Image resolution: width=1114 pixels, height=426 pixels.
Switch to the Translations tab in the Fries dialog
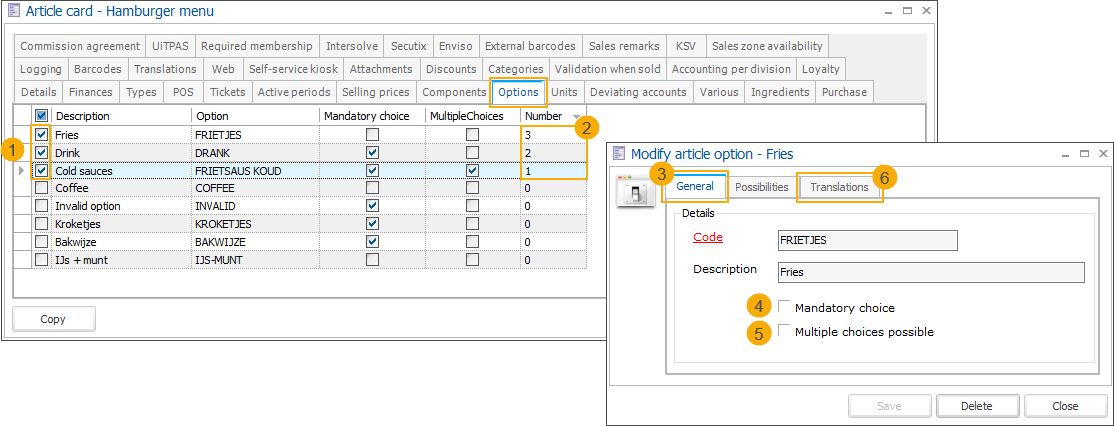840,187
